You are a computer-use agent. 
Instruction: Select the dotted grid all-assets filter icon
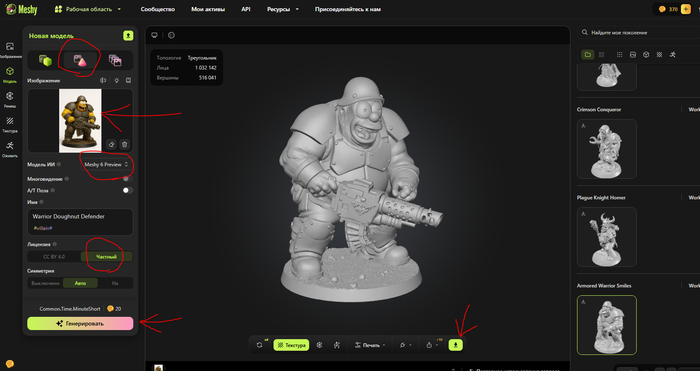pos(619,54)
